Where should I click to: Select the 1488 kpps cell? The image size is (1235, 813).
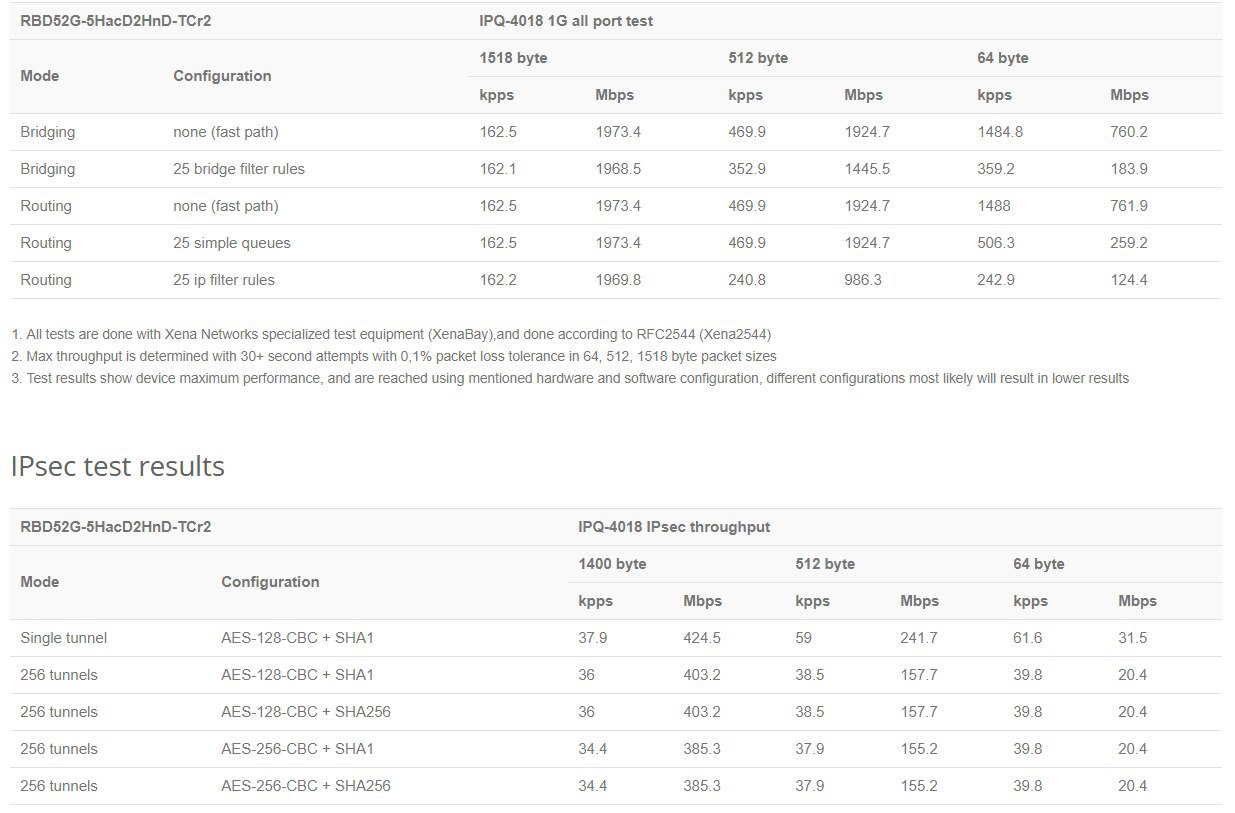coord(994,206)
